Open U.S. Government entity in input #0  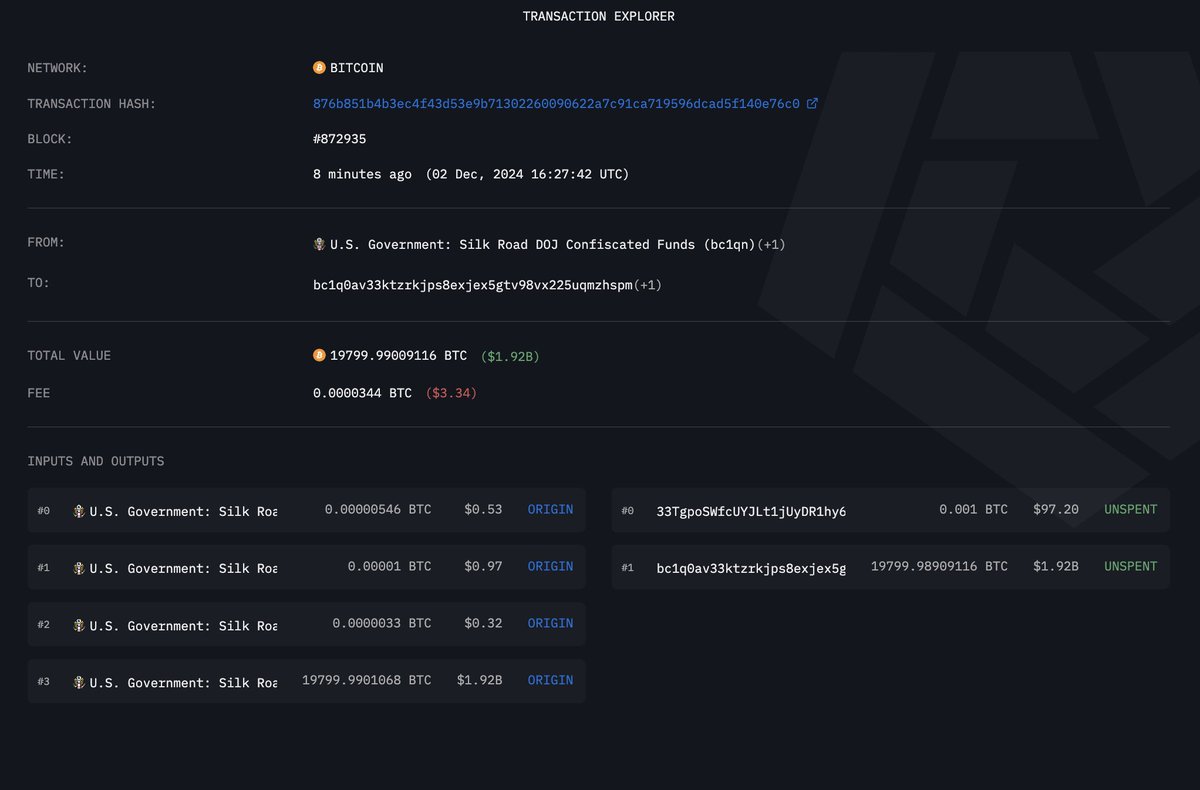[183, 511]
